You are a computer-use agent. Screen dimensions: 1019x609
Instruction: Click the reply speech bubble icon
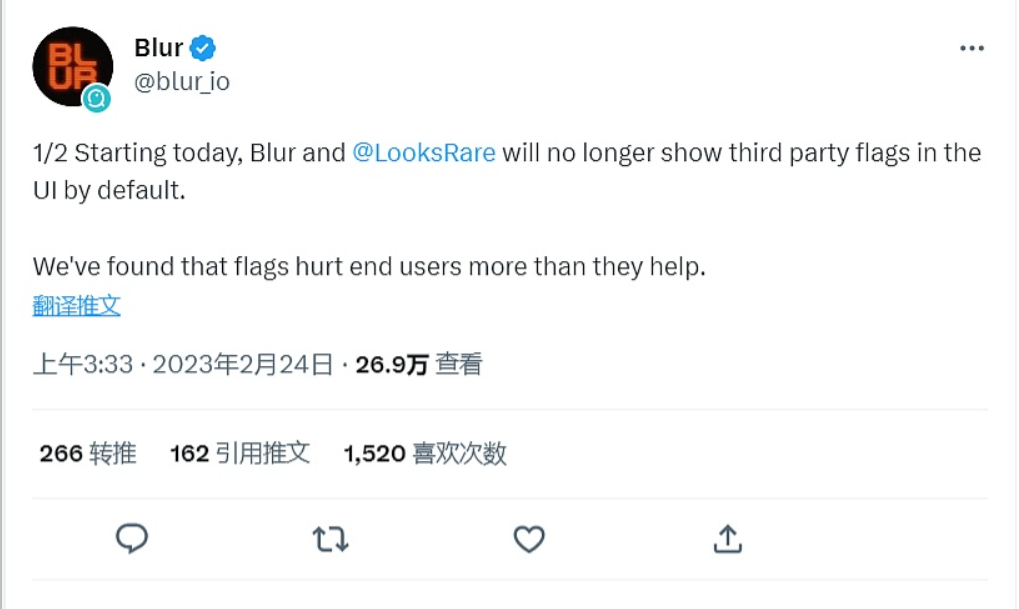[x=132, y=539]
